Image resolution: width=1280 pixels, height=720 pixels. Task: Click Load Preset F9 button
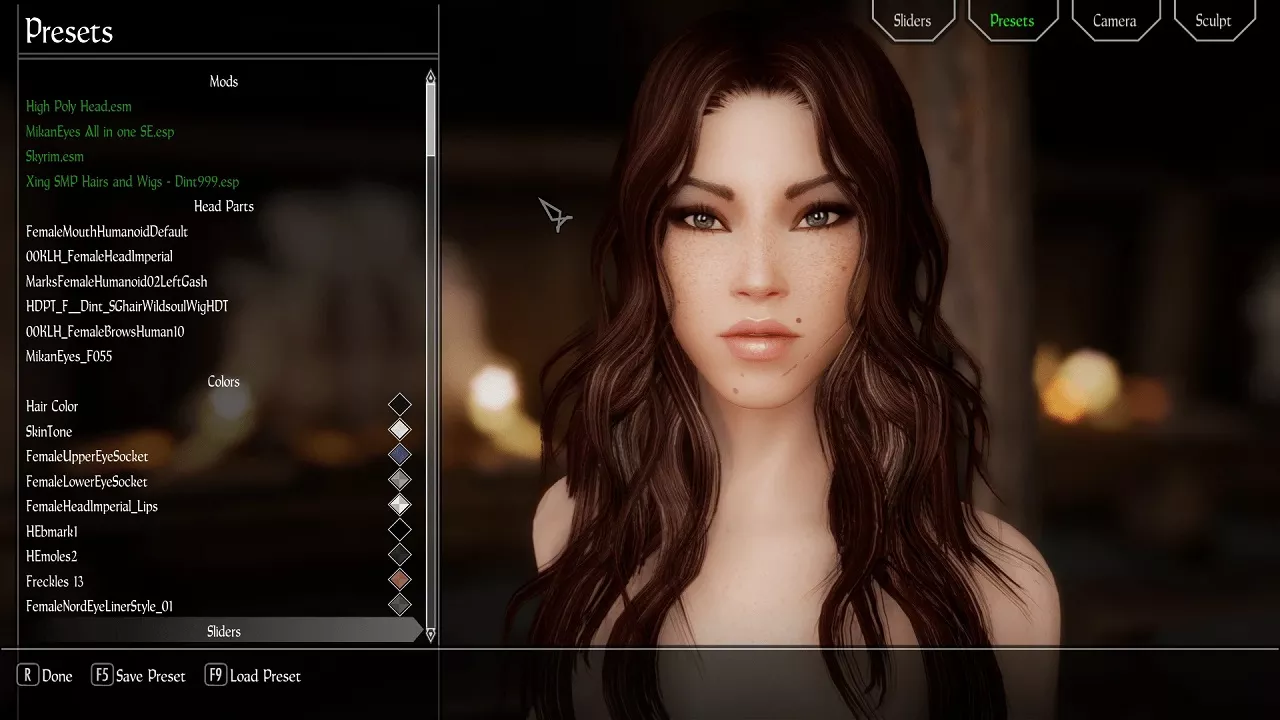tap(253, 676)
